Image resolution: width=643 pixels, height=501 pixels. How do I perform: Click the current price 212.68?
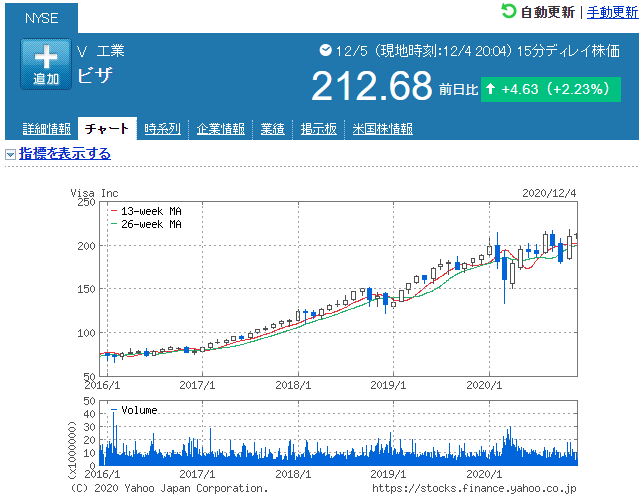(372, 86)
